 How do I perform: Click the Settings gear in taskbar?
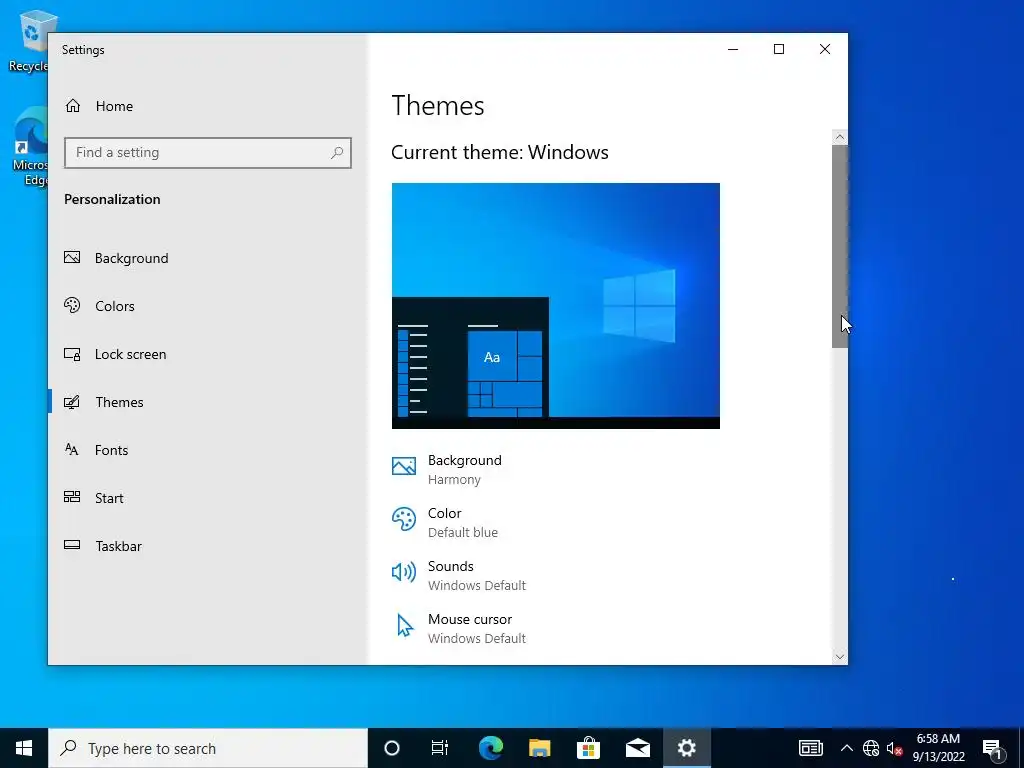pos(686,748)
